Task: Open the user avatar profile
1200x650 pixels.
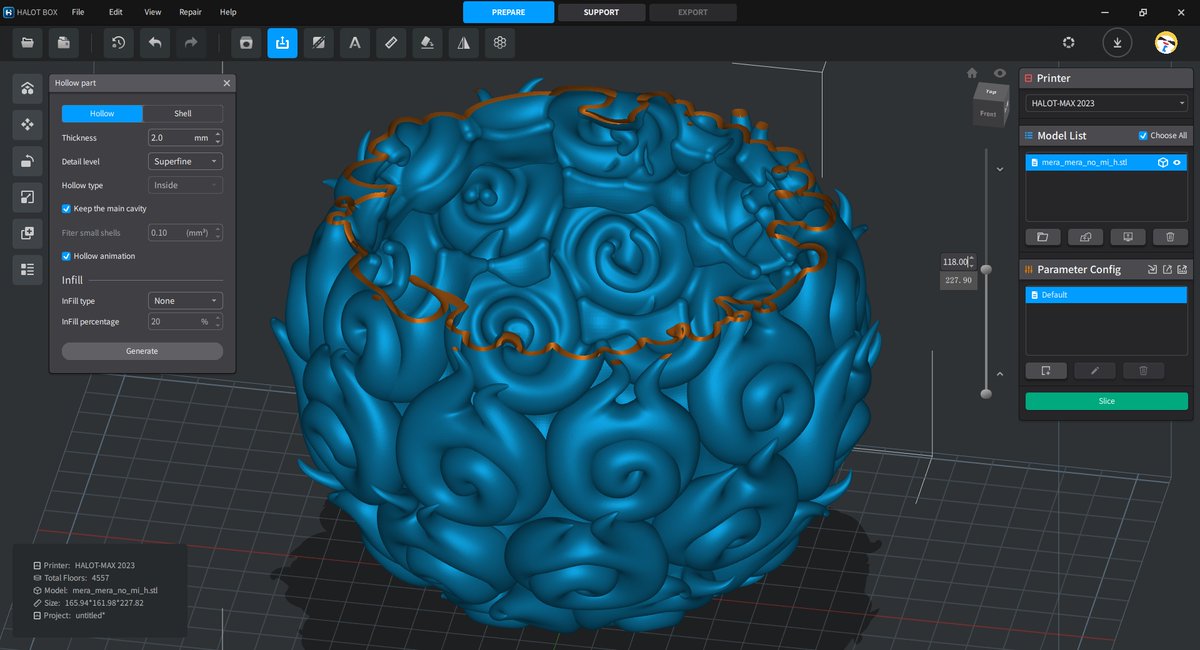Action: click(x=1165, y=42)
